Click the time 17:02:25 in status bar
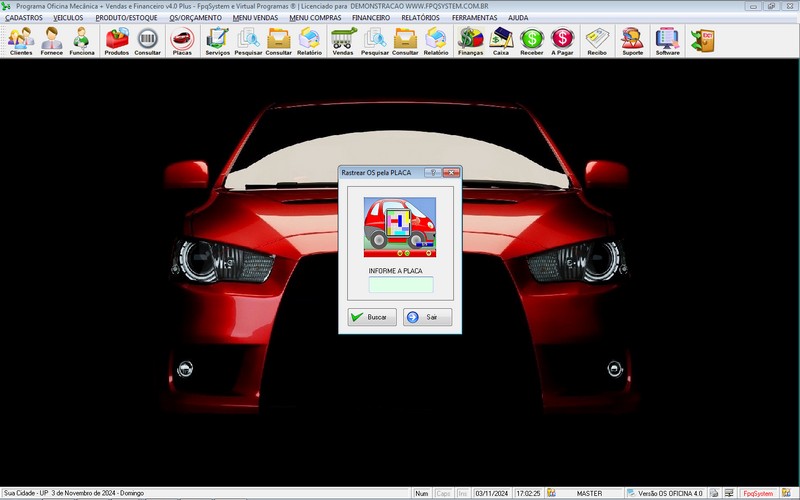This screenshot has width=800, height=500. [x=528, y=493]
